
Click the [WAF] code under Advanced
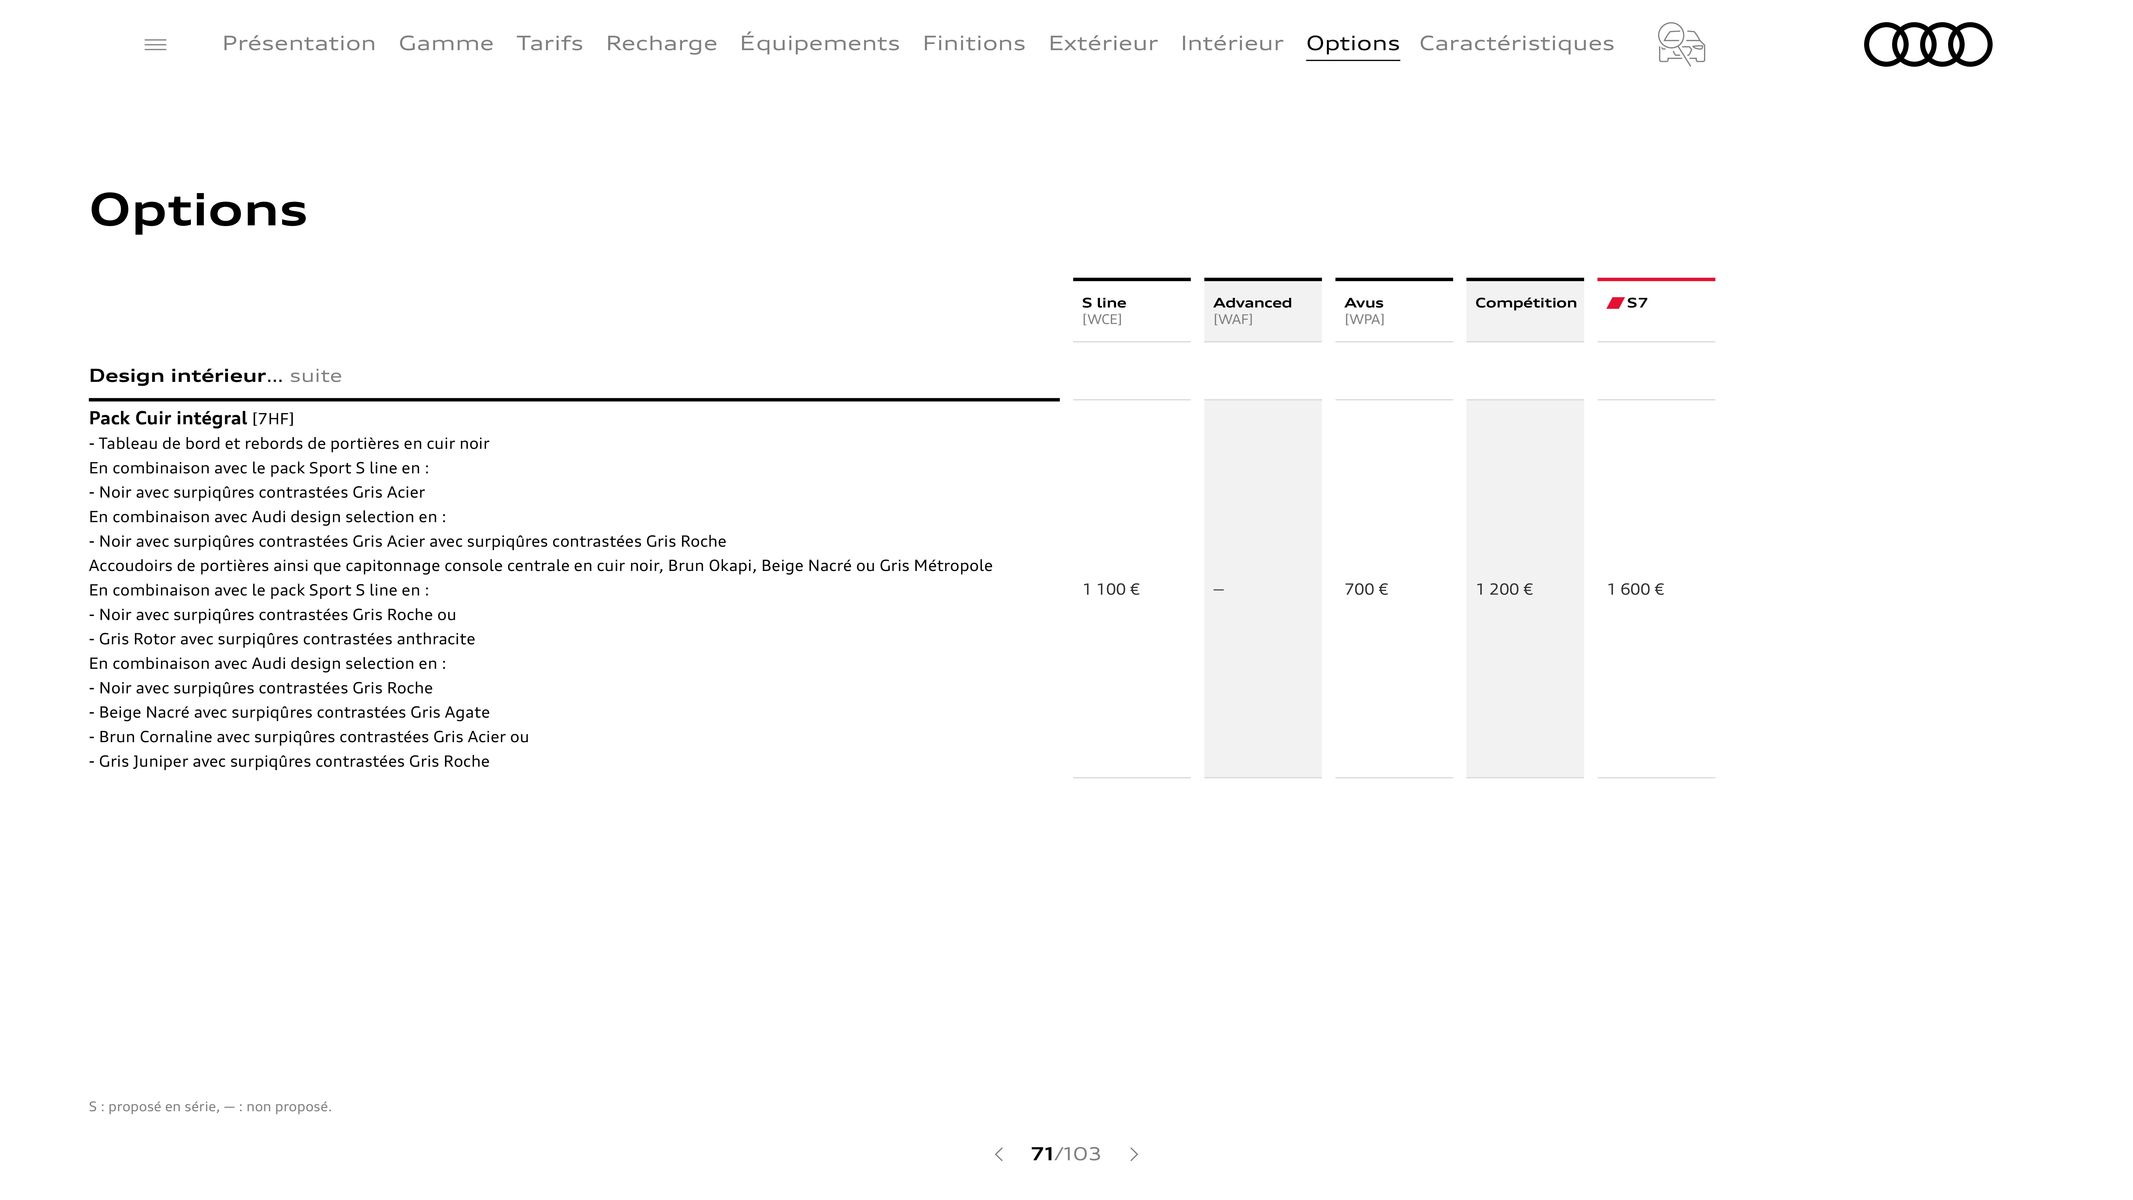[1233, 320]
